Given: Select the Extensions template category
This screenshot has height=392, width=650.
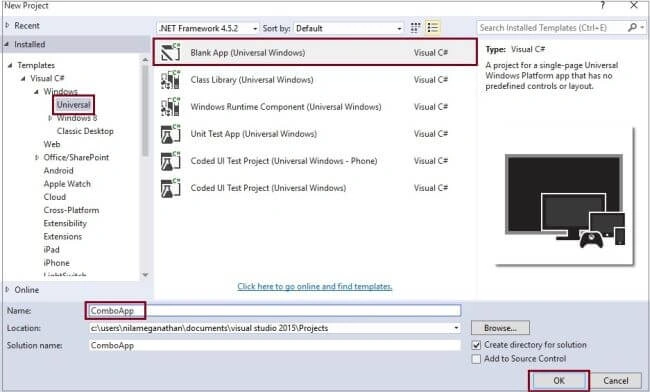Looking at the screenshot, I should (63, 237).
